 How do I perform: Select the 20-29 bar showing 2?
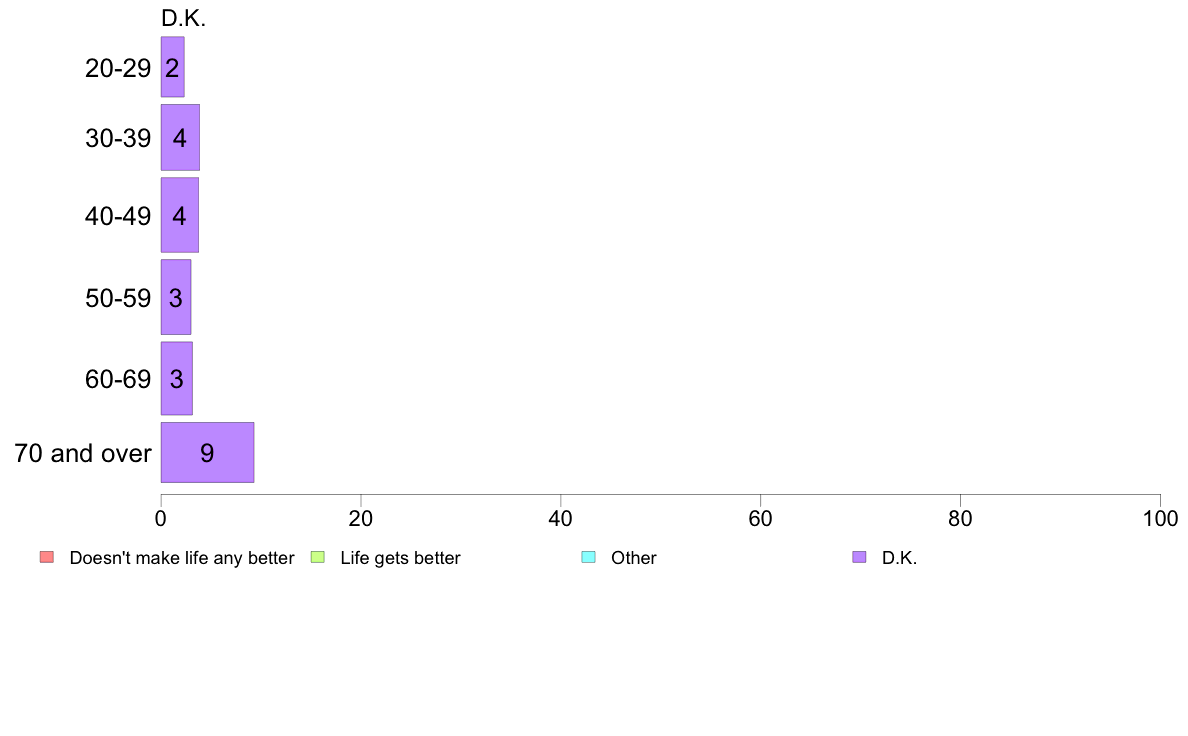(173, 67)
